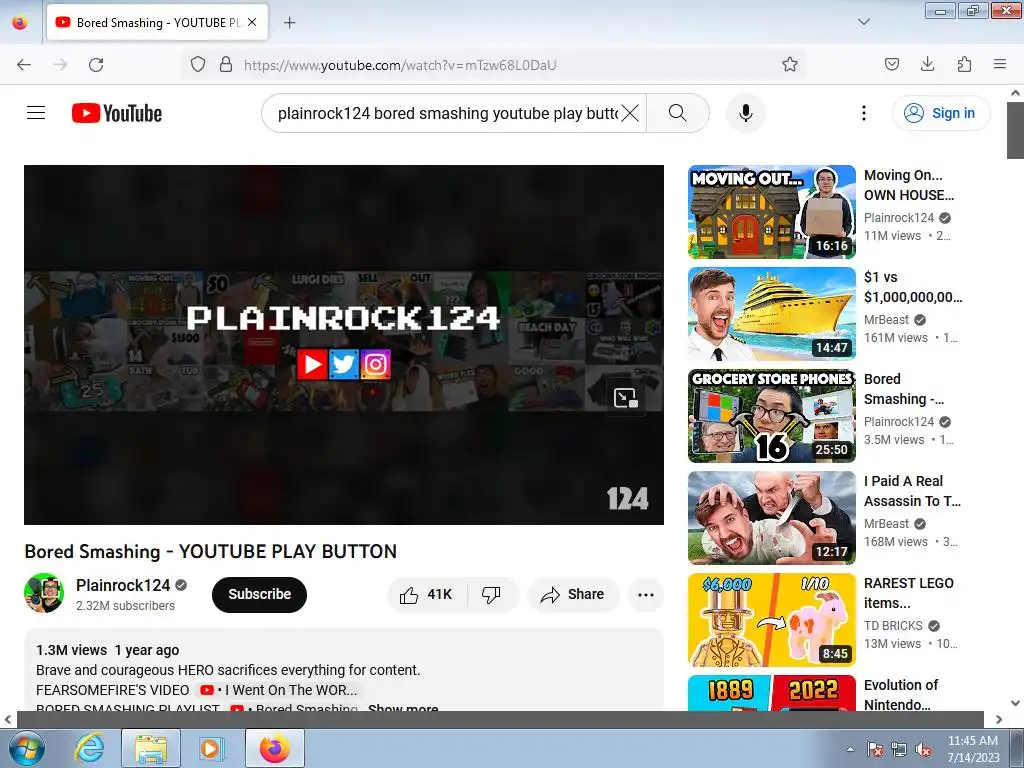Bookmark this page with the star
Image resolution: width=1024 pixels, height=768 pixels.
point(790,64)
